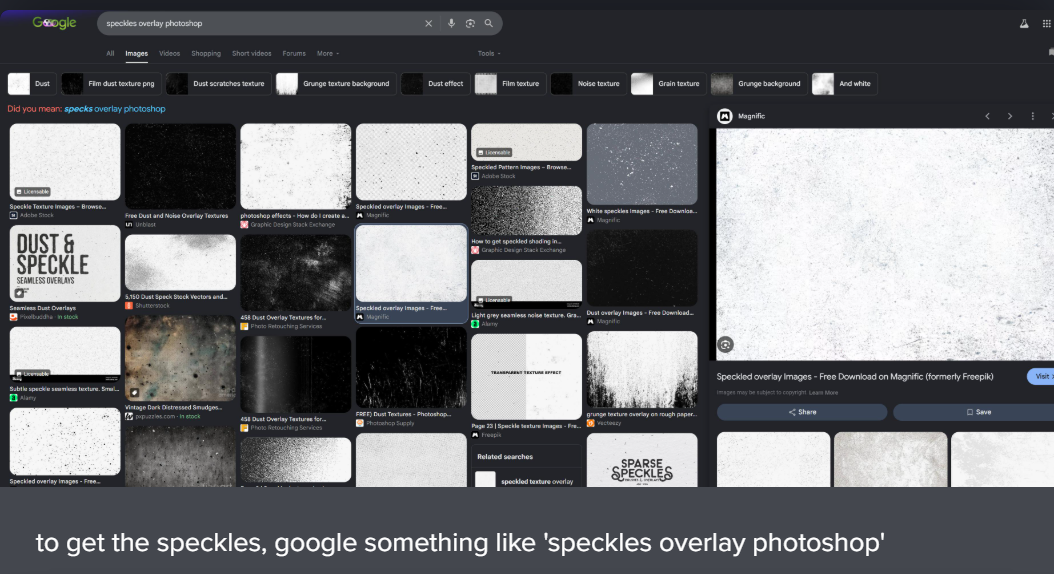1054x574 pixels.
Task: Click the Share button
Action: click(802, 412)
